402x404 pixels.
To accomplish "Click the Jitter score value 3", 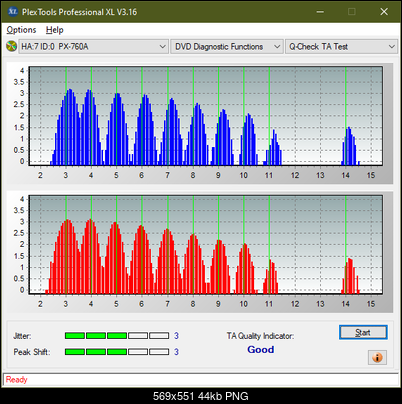I will pyautogui.click(x=176, y=336).
